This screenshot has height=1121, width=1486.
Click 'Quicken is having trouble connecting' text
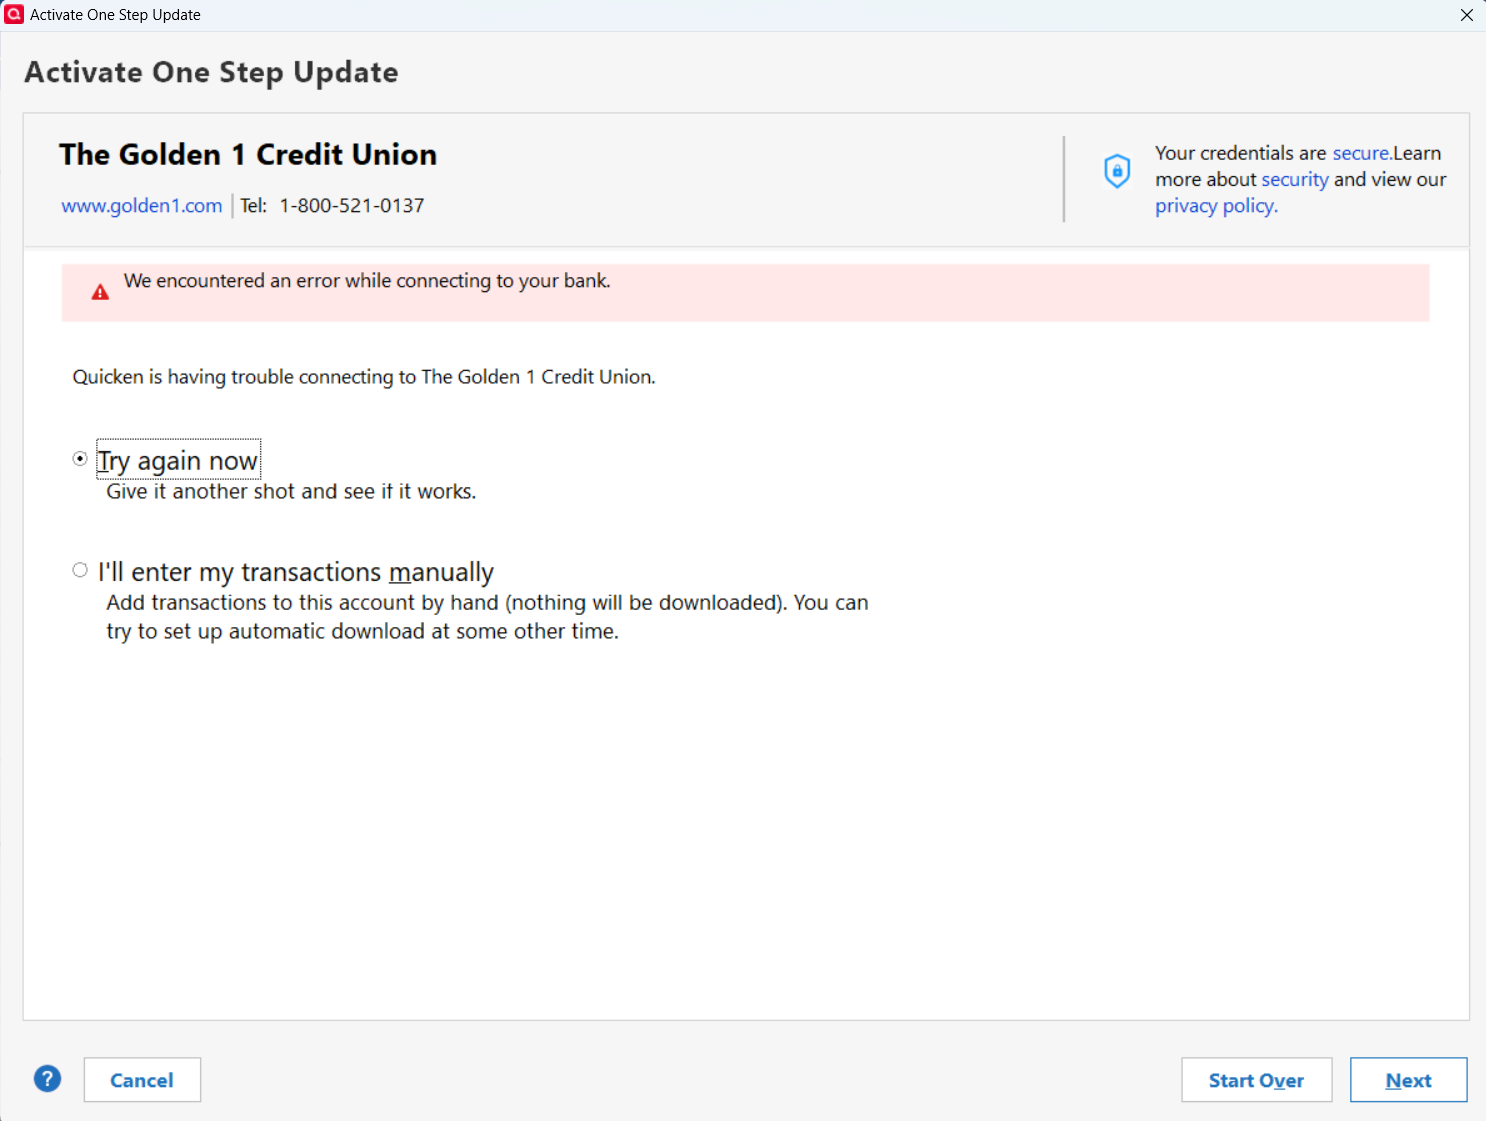click(364, 377)
